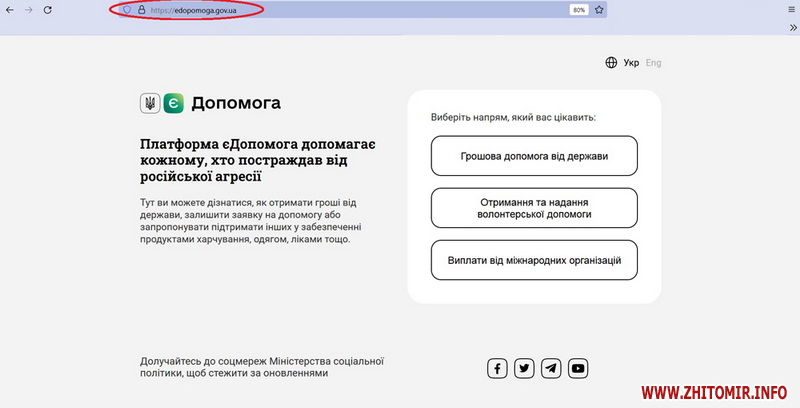
Task: Open the Telegram channel icon
Action: pos(551,368)
